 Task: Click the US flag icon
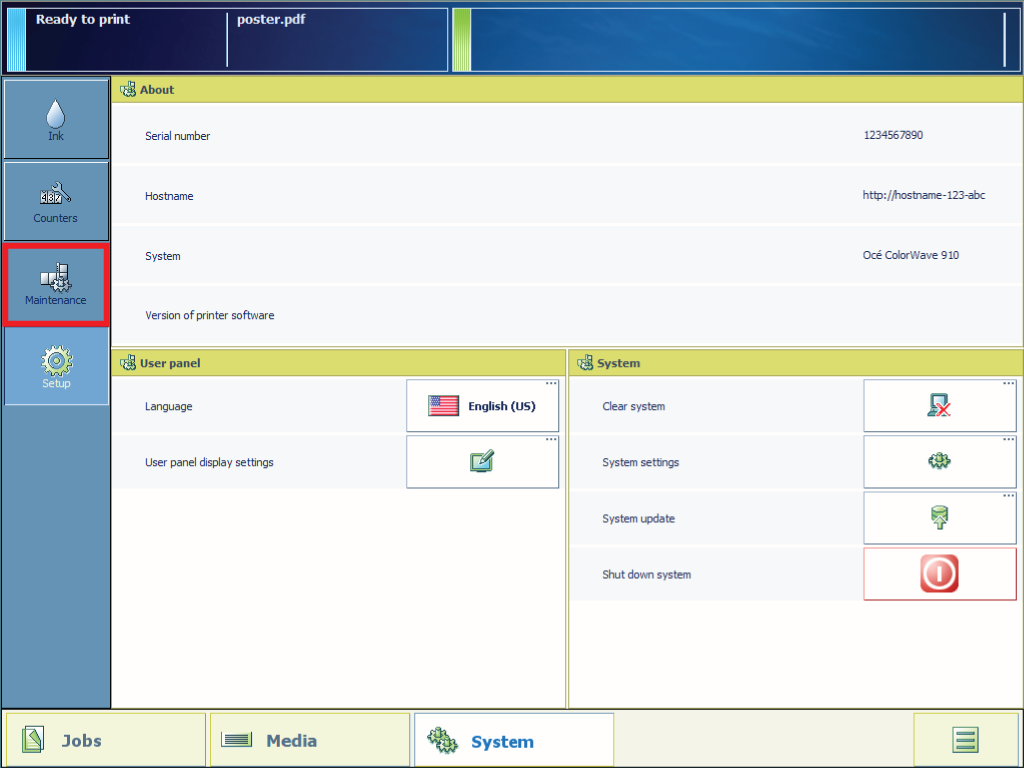tap(443, 406)
